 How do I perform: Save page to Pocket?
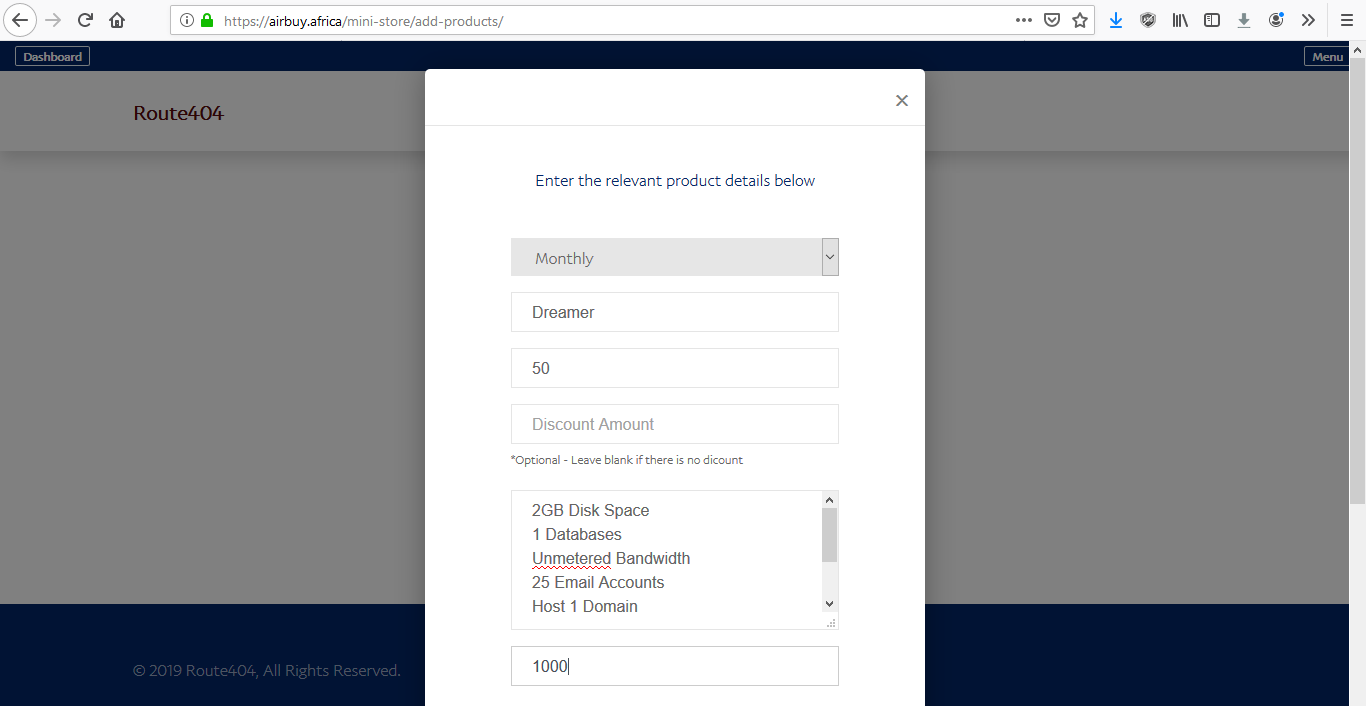tap(1052, 20)
